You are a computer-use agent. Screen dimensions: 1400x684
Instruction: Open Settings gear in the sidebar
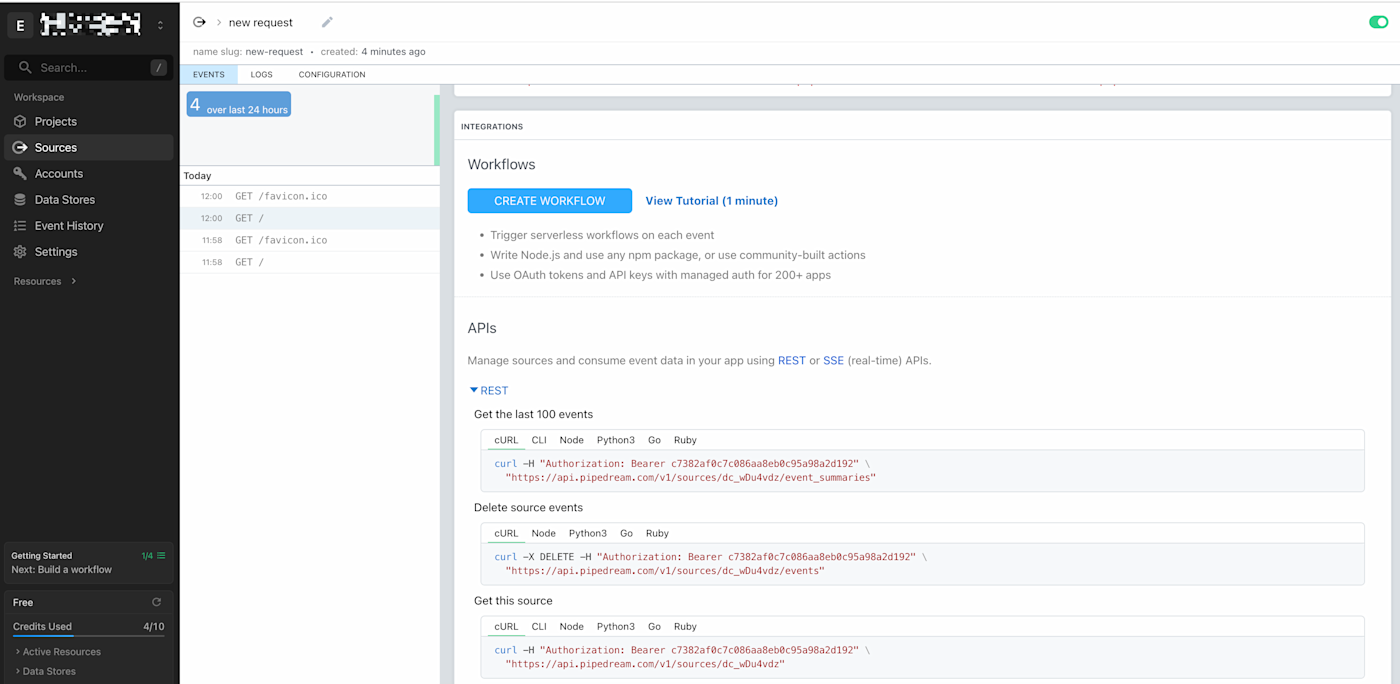pyautogui.click(x=20, y=251)
